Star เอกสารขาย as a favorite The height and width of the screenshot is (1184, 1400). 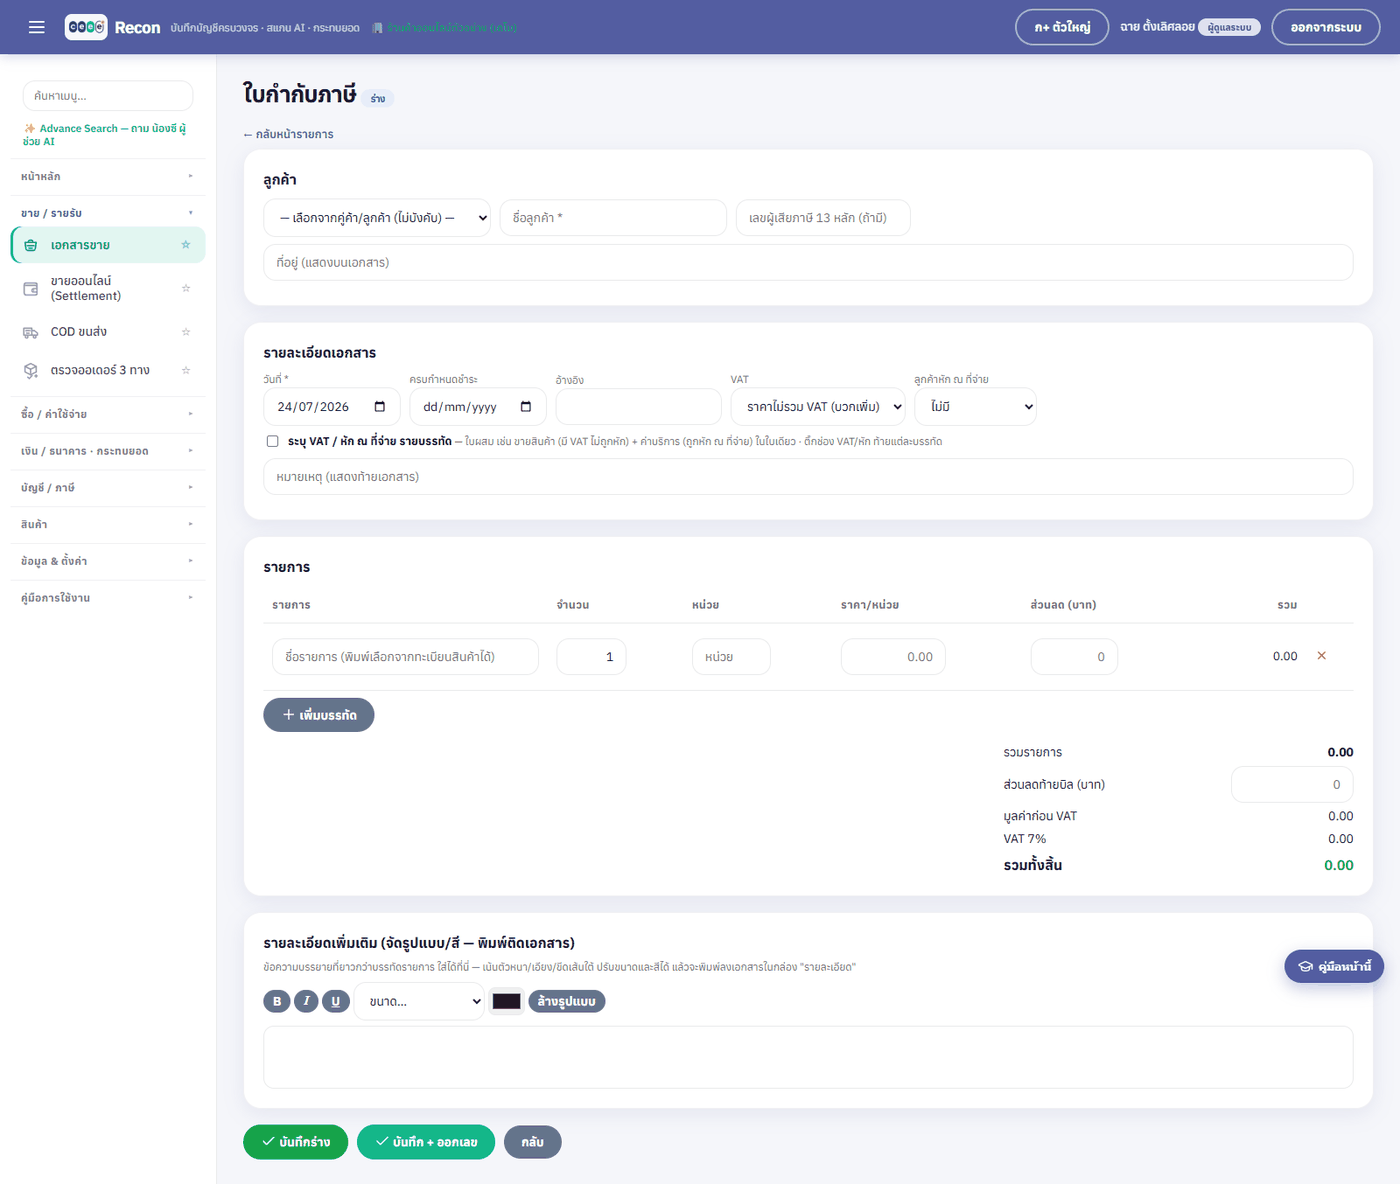click(x=186, y=245)
